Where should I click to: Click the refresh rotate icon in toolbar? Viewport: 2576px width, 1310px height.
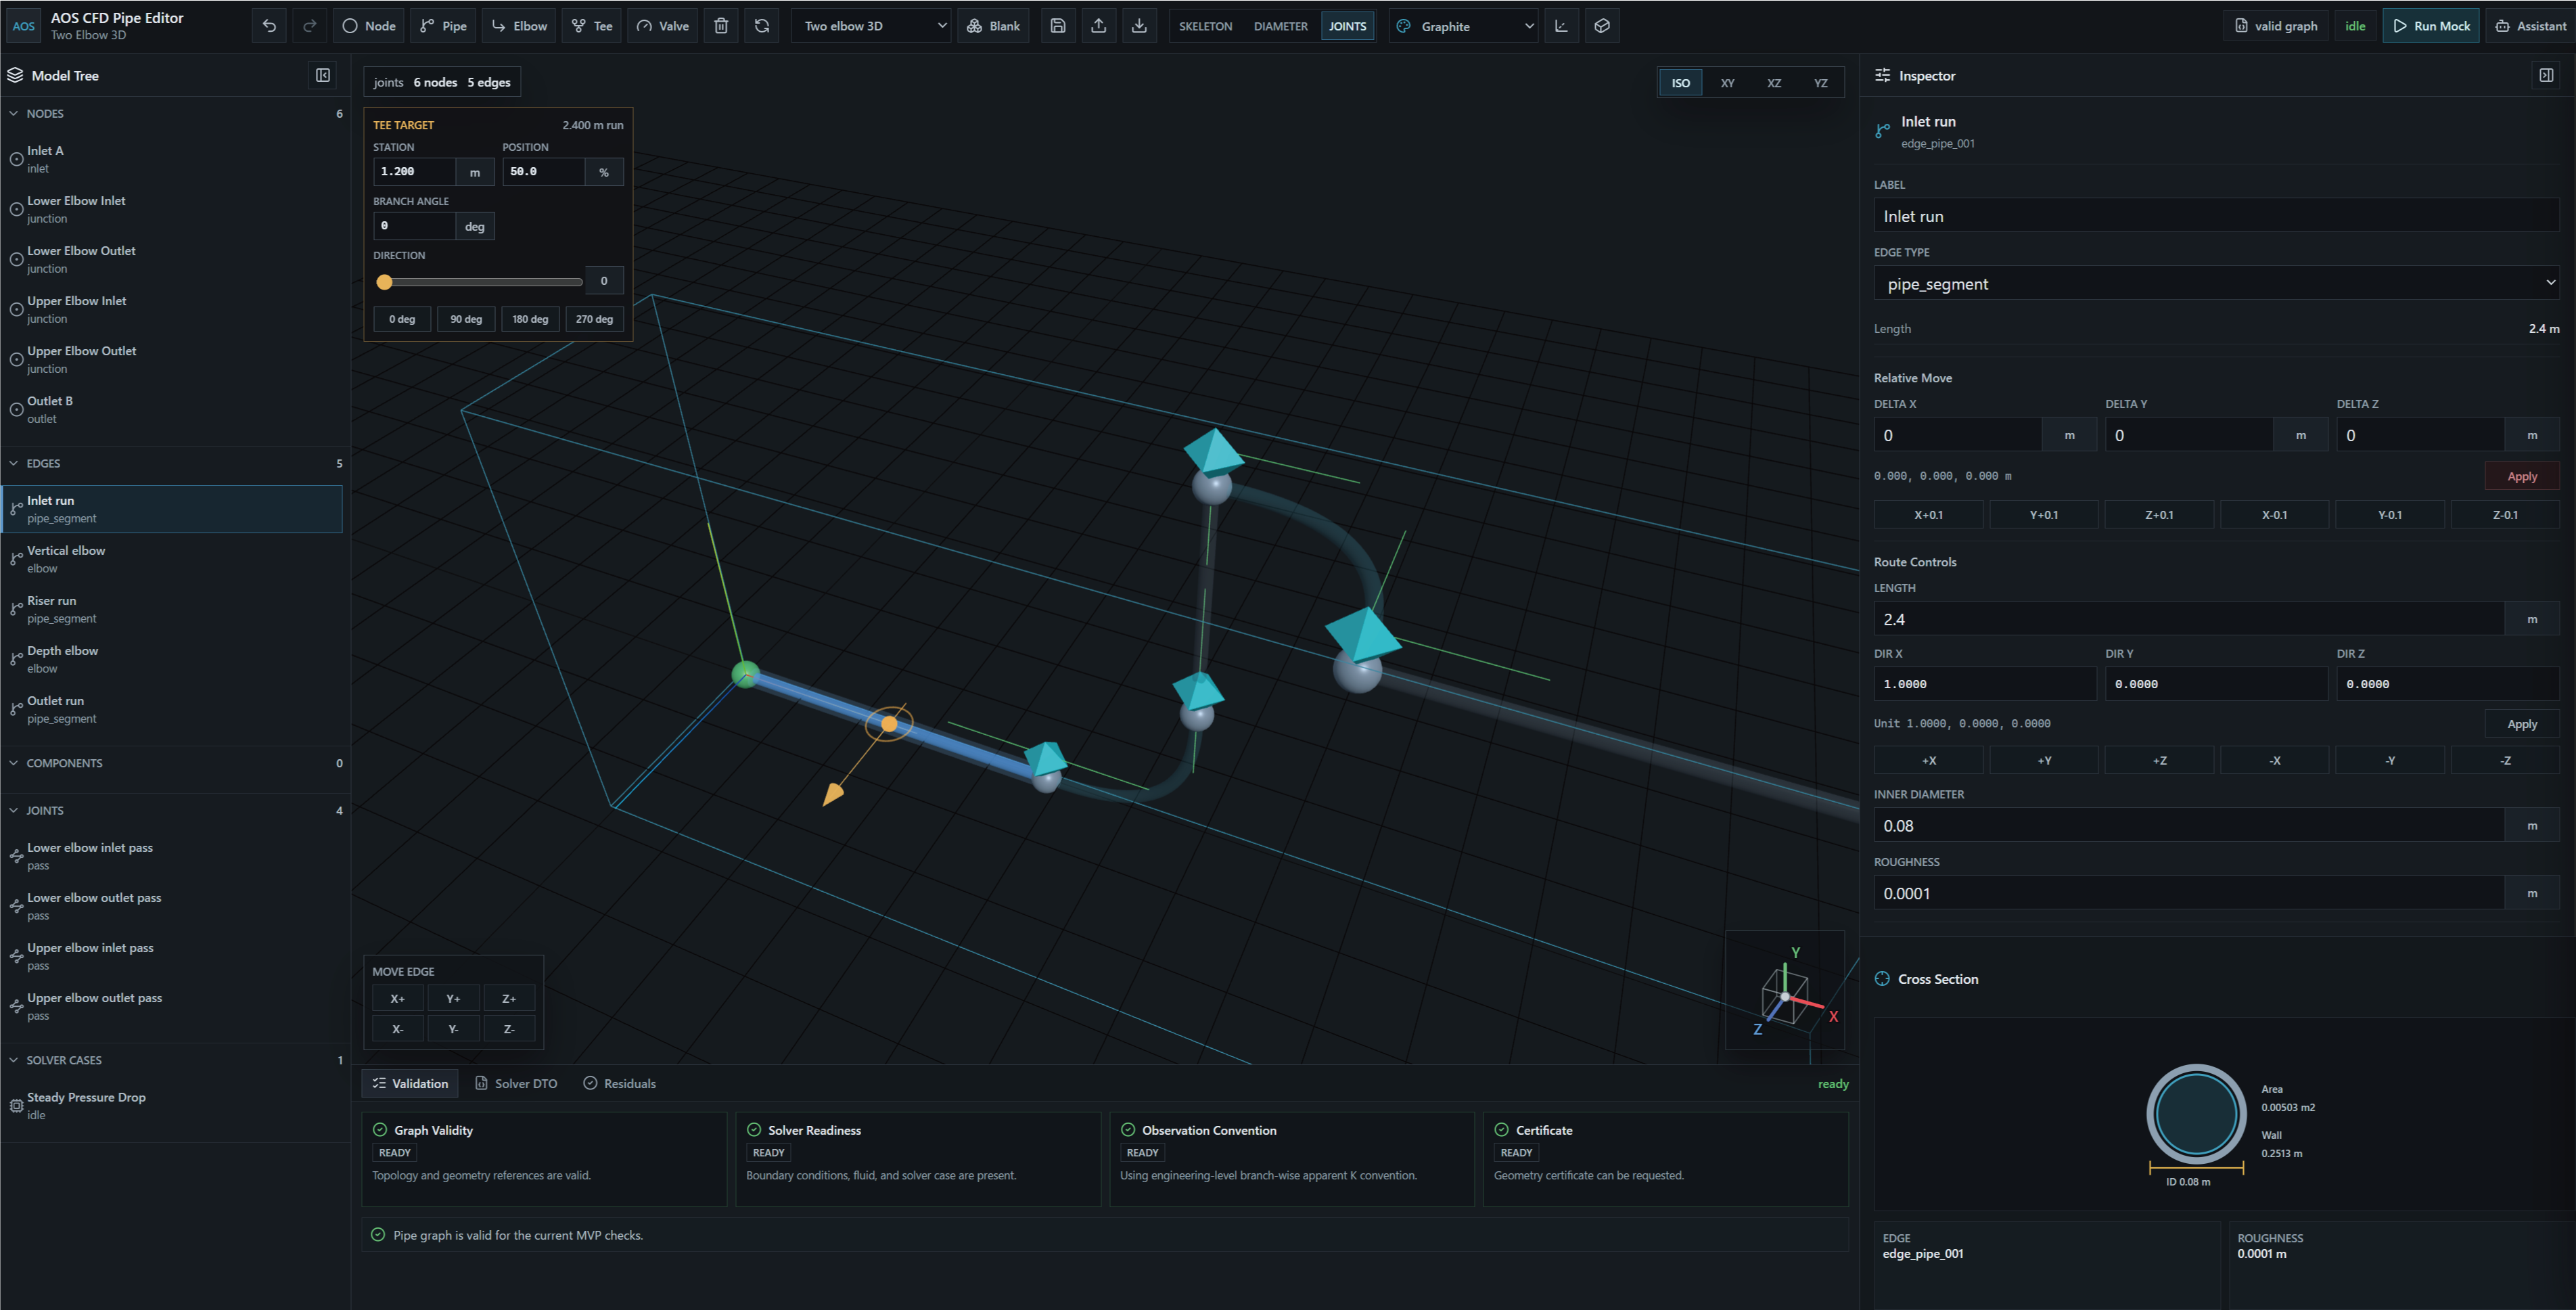762,26
